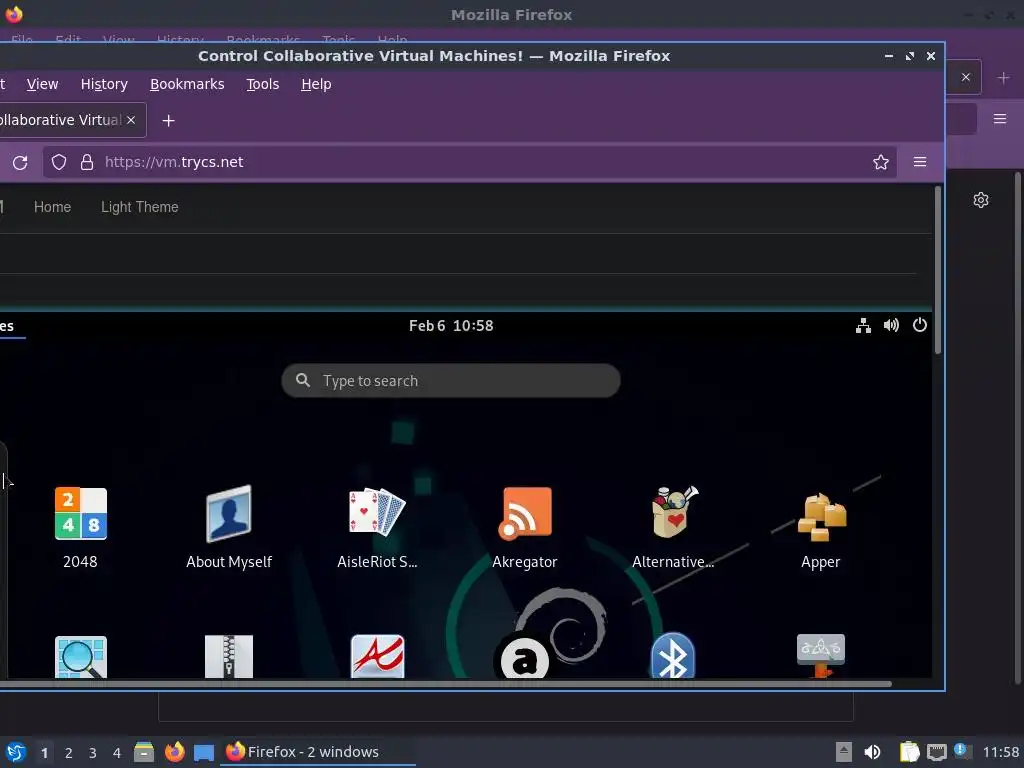Switch to workspace 3

pos(93,753)
